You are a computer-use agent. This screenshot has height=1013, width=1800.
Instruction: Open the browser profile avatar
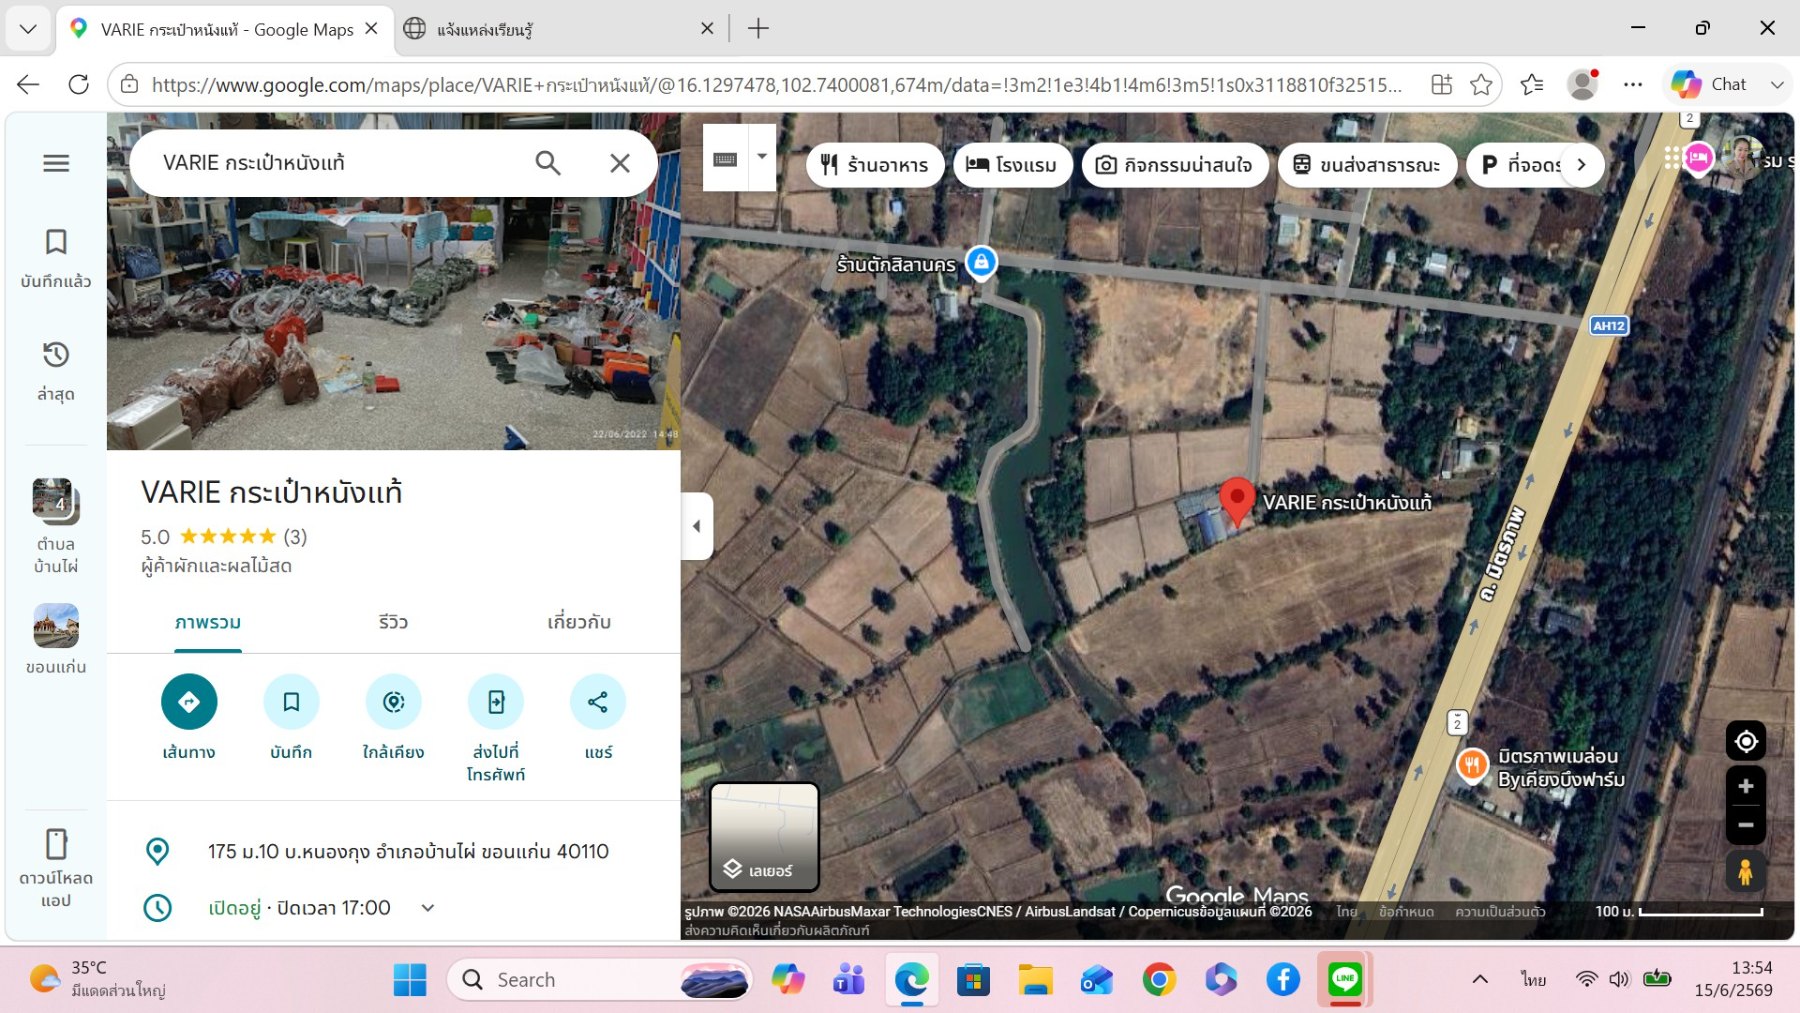tap(1582, 85)
